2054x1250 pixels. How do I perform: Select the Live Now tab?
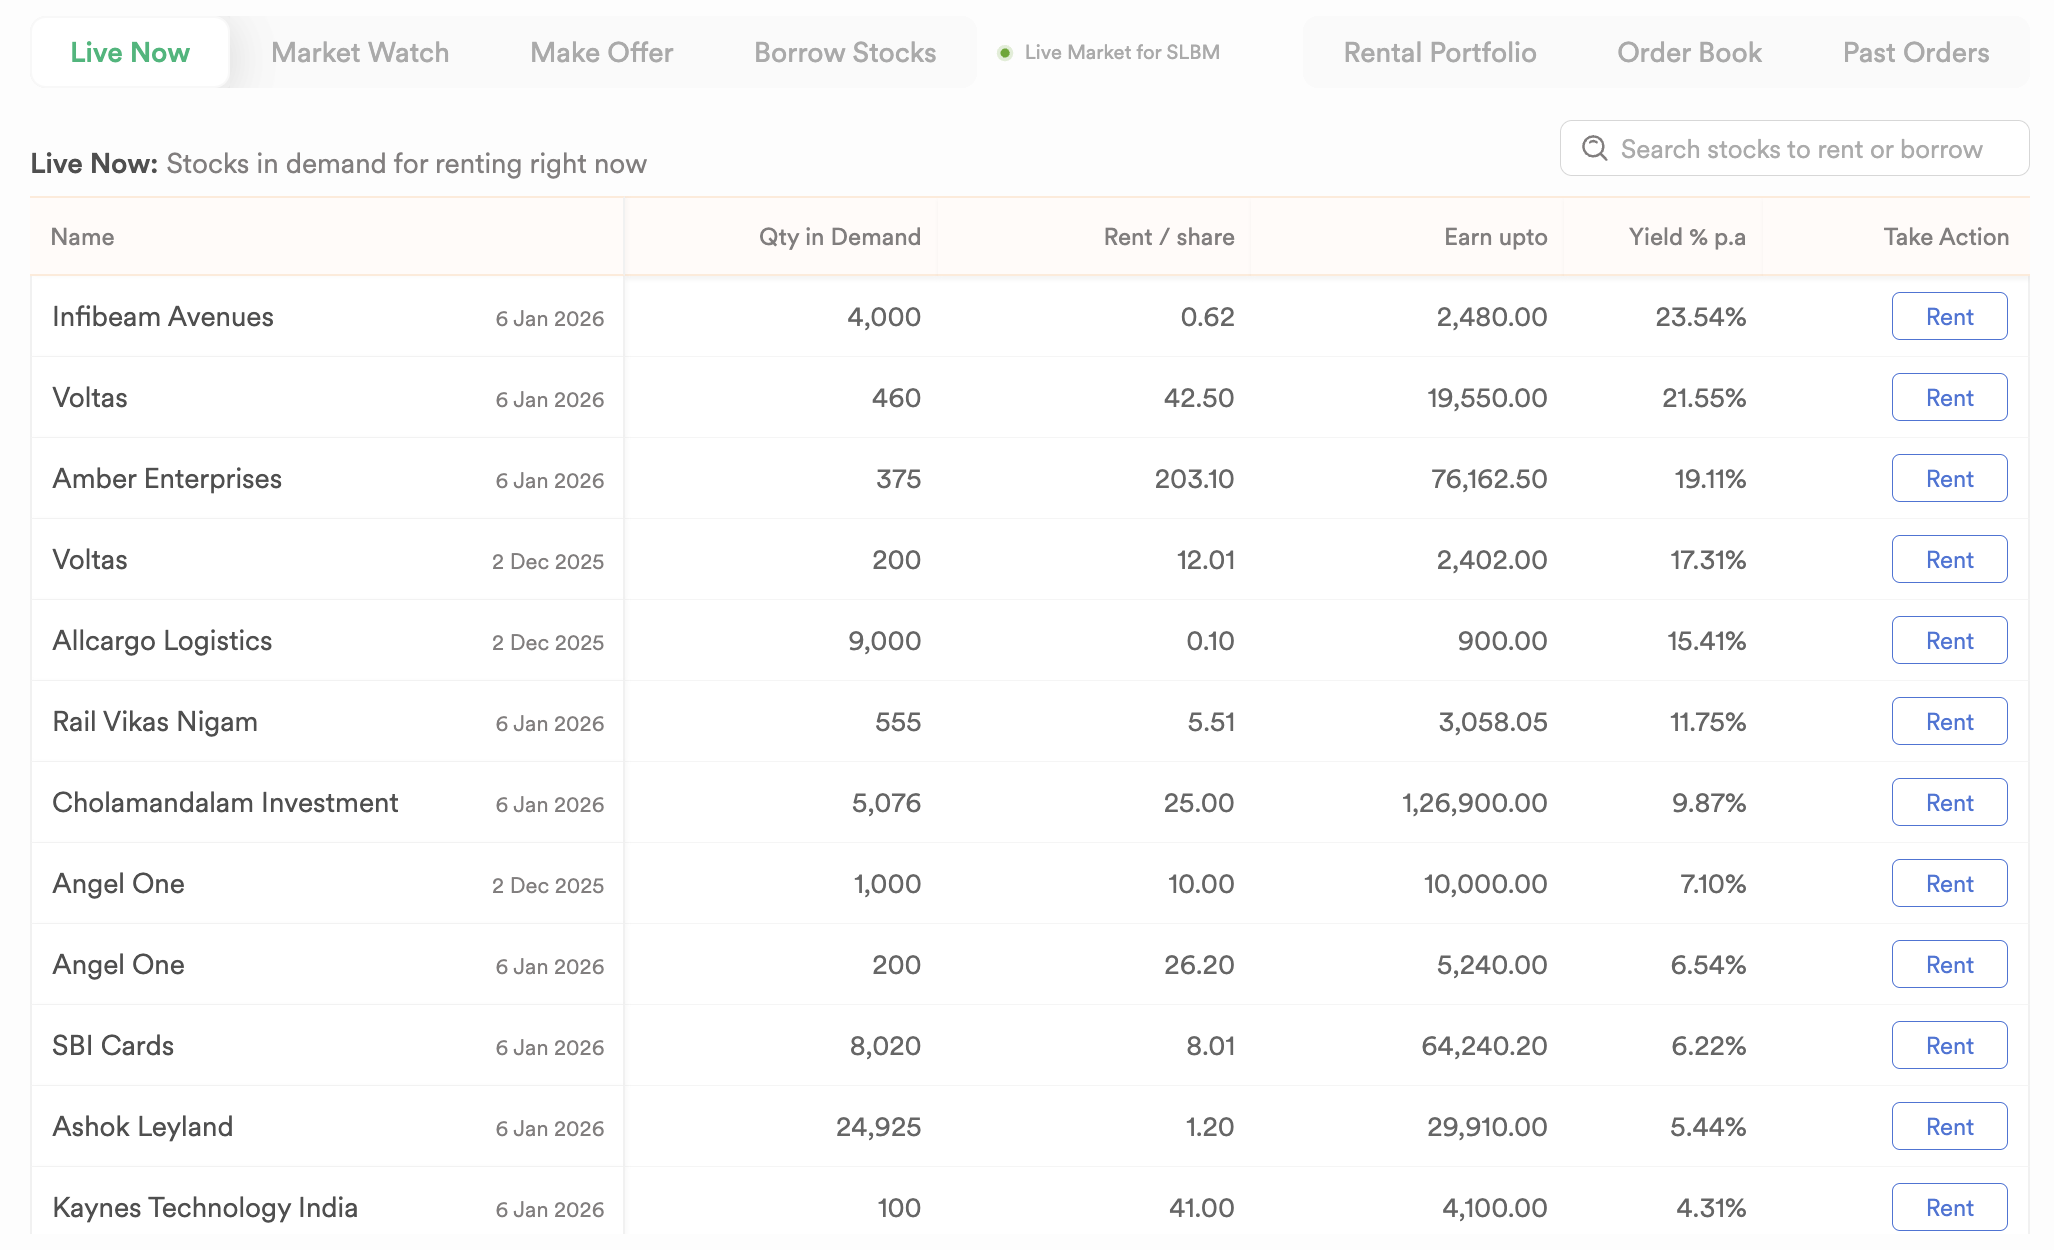point(130,53)
